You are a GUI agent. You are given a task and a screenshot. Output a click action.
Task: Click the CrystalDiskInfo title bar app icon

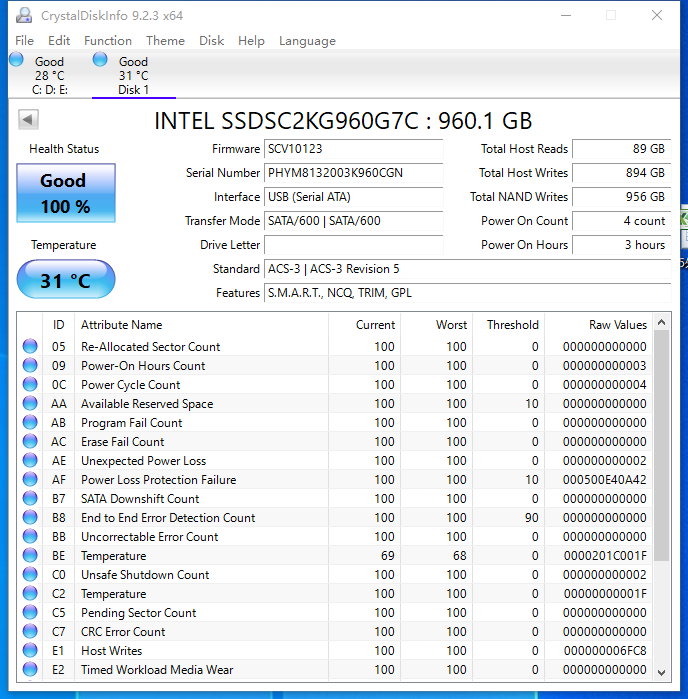[x=24, y=16]
